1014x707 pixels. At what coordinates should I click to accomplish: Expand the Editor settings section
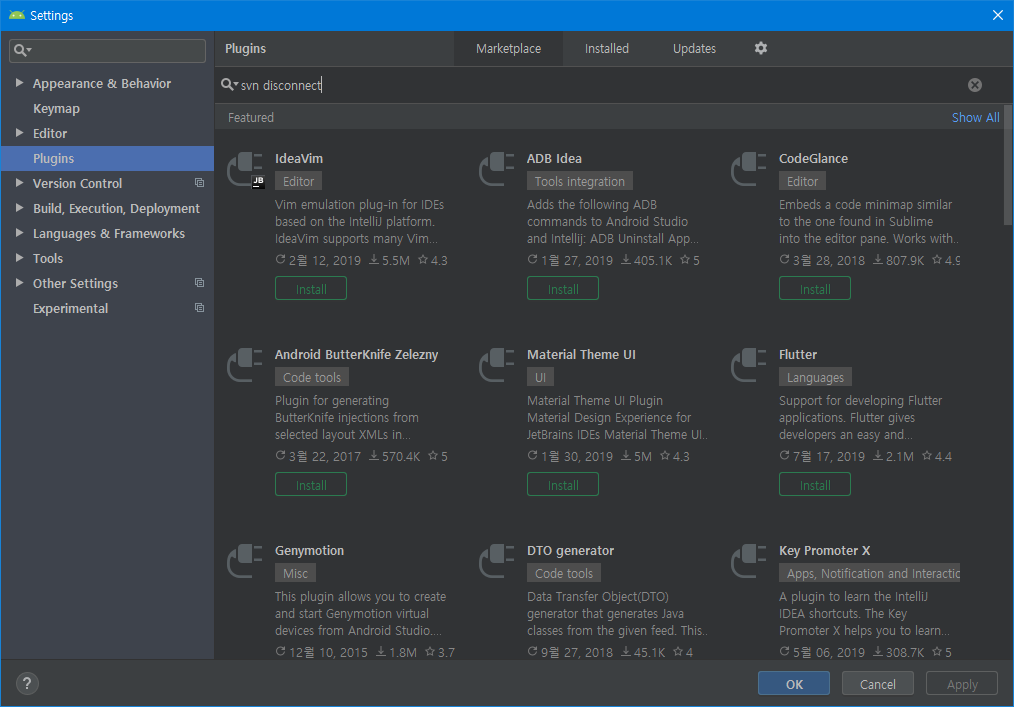[19, 133]
